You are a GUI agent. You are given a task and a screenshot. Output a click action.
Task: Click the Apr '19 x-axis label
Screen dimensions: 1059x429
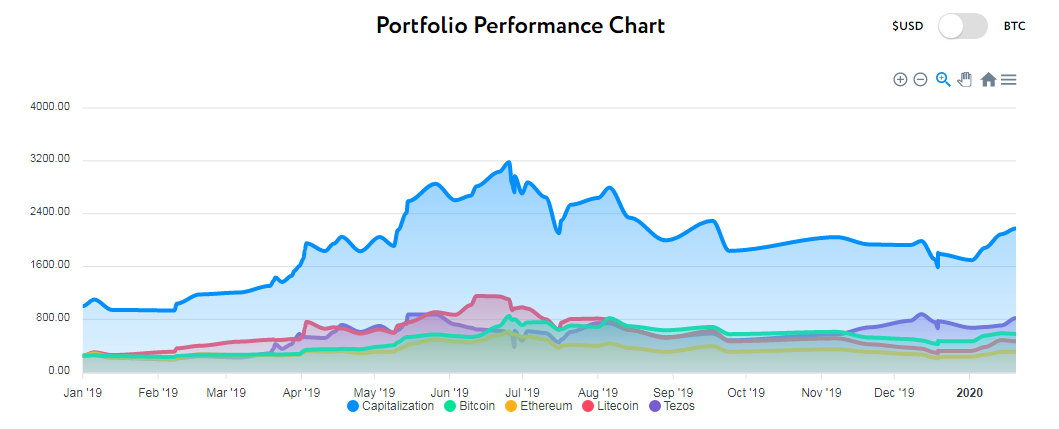pyautogui.click(x=300, y=391)
